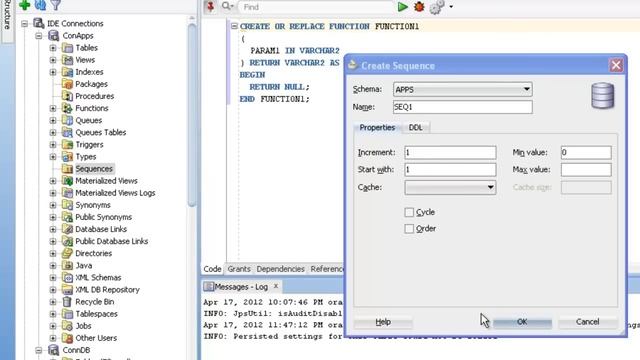Click the green plus new connection icon

coord(24,5)
